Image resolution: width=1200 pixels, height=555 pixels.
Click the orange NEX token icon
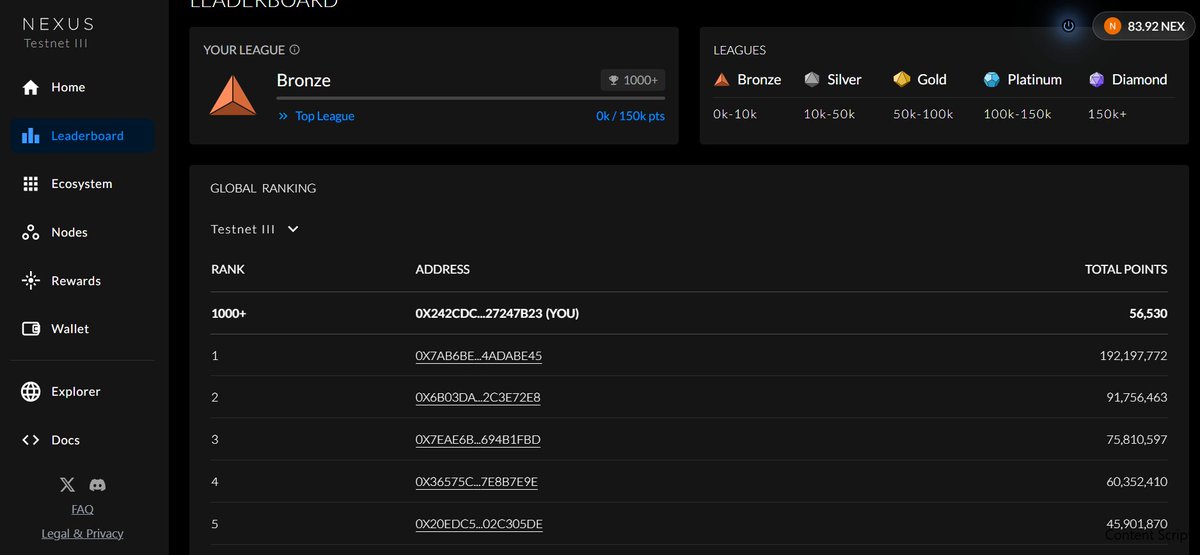(x=1112, y=26)
